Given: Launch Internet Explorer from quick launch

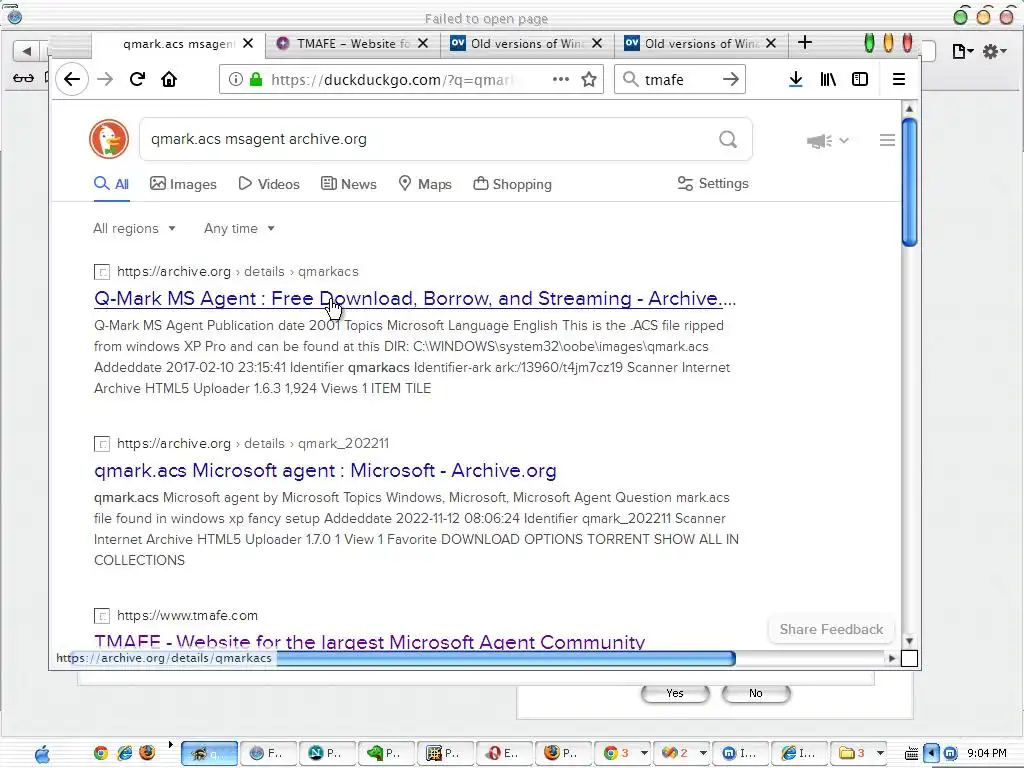Looking at the screenshot, I should (125, 753).
